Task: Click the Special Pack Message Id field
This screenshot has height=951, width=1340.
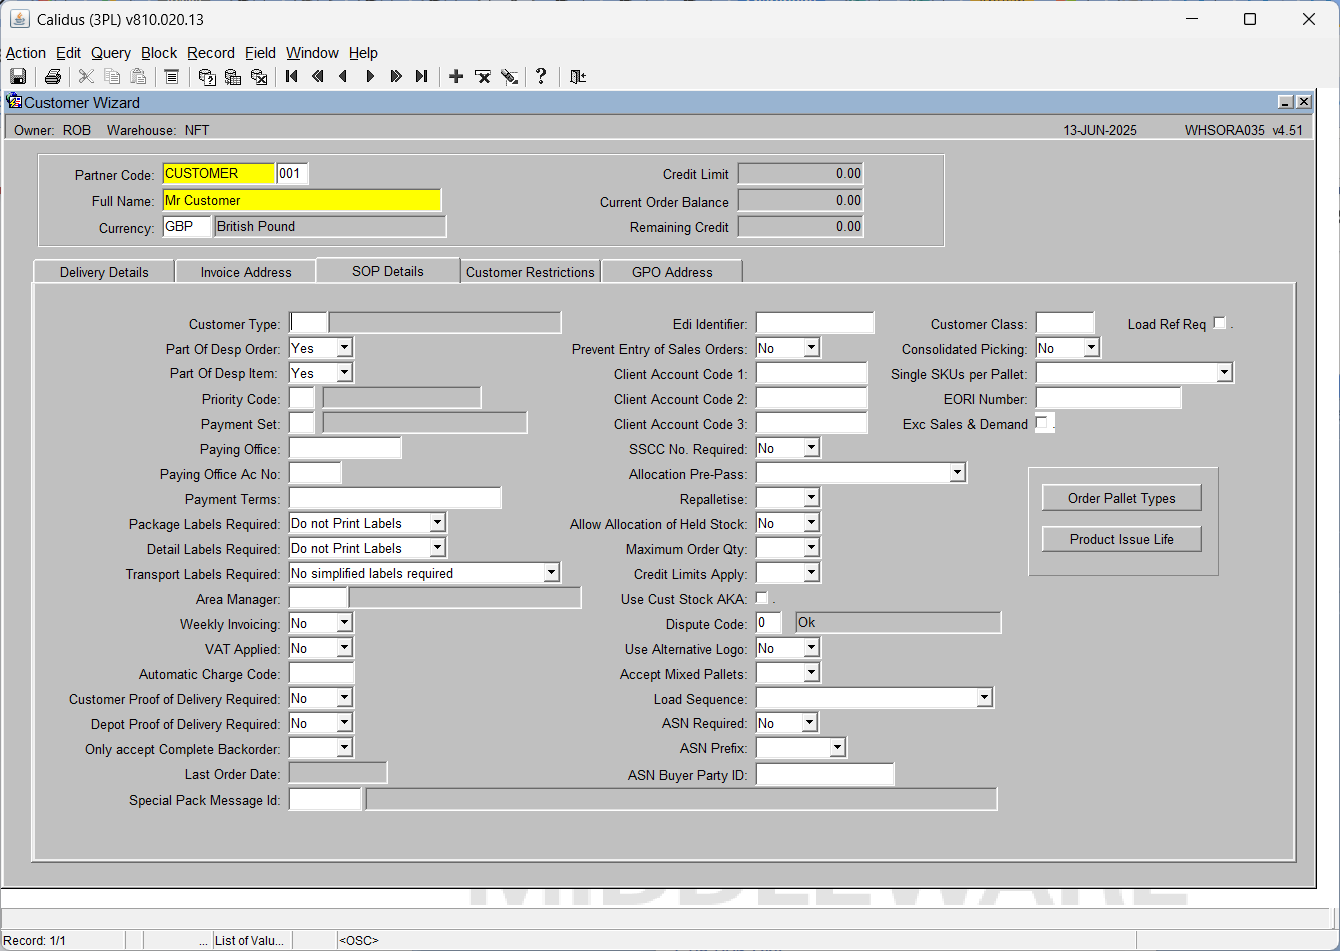Action: (325, 799)
